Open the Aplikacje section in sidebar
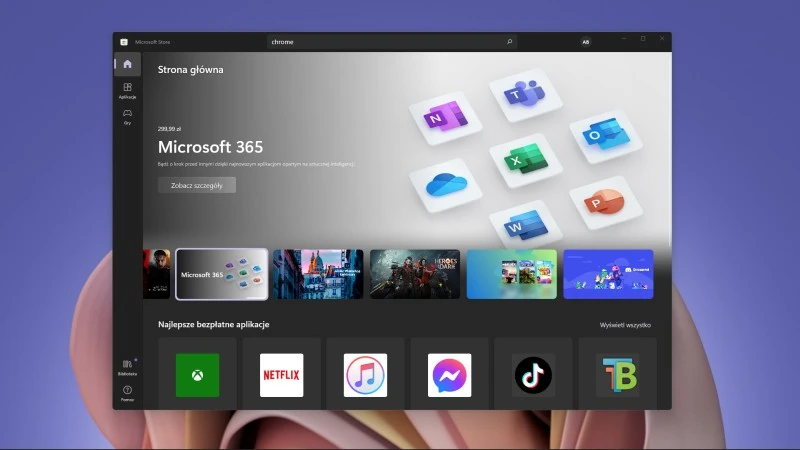The height and width of the screenshot is (450, 800). 128,90
